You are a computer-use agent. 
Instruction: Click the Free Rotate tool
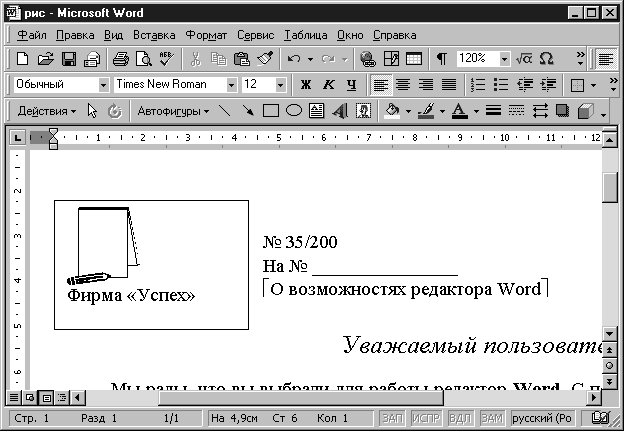point(115,111)
